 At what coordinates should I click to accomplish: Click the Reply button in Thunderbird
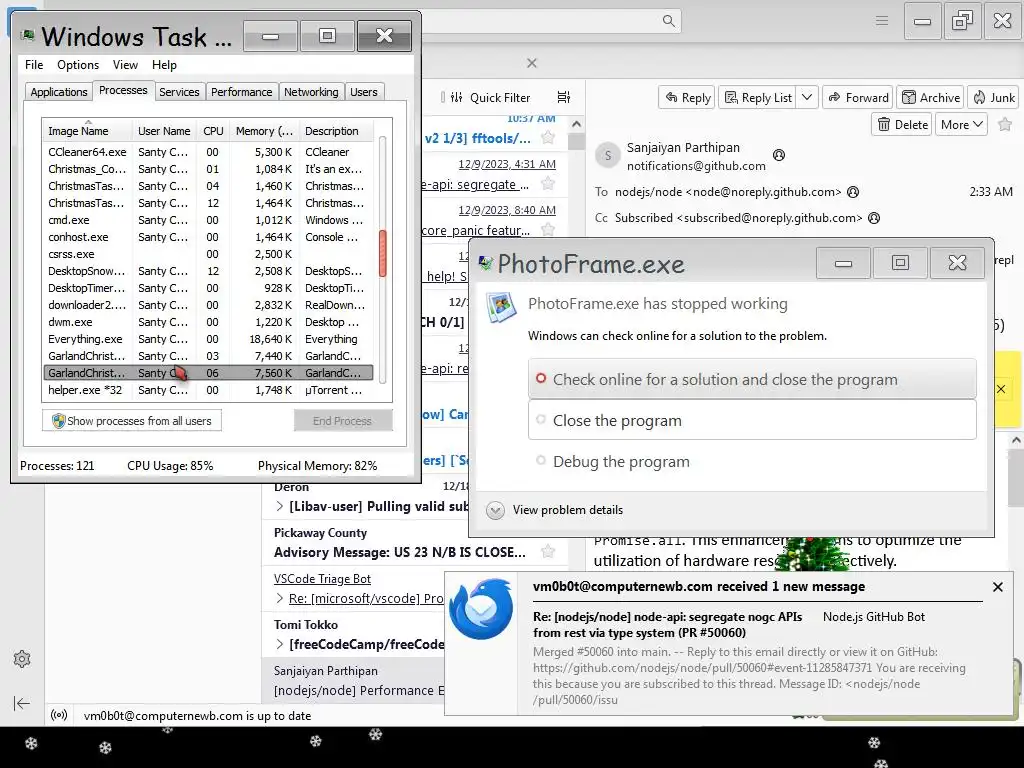tap(687, 97)
